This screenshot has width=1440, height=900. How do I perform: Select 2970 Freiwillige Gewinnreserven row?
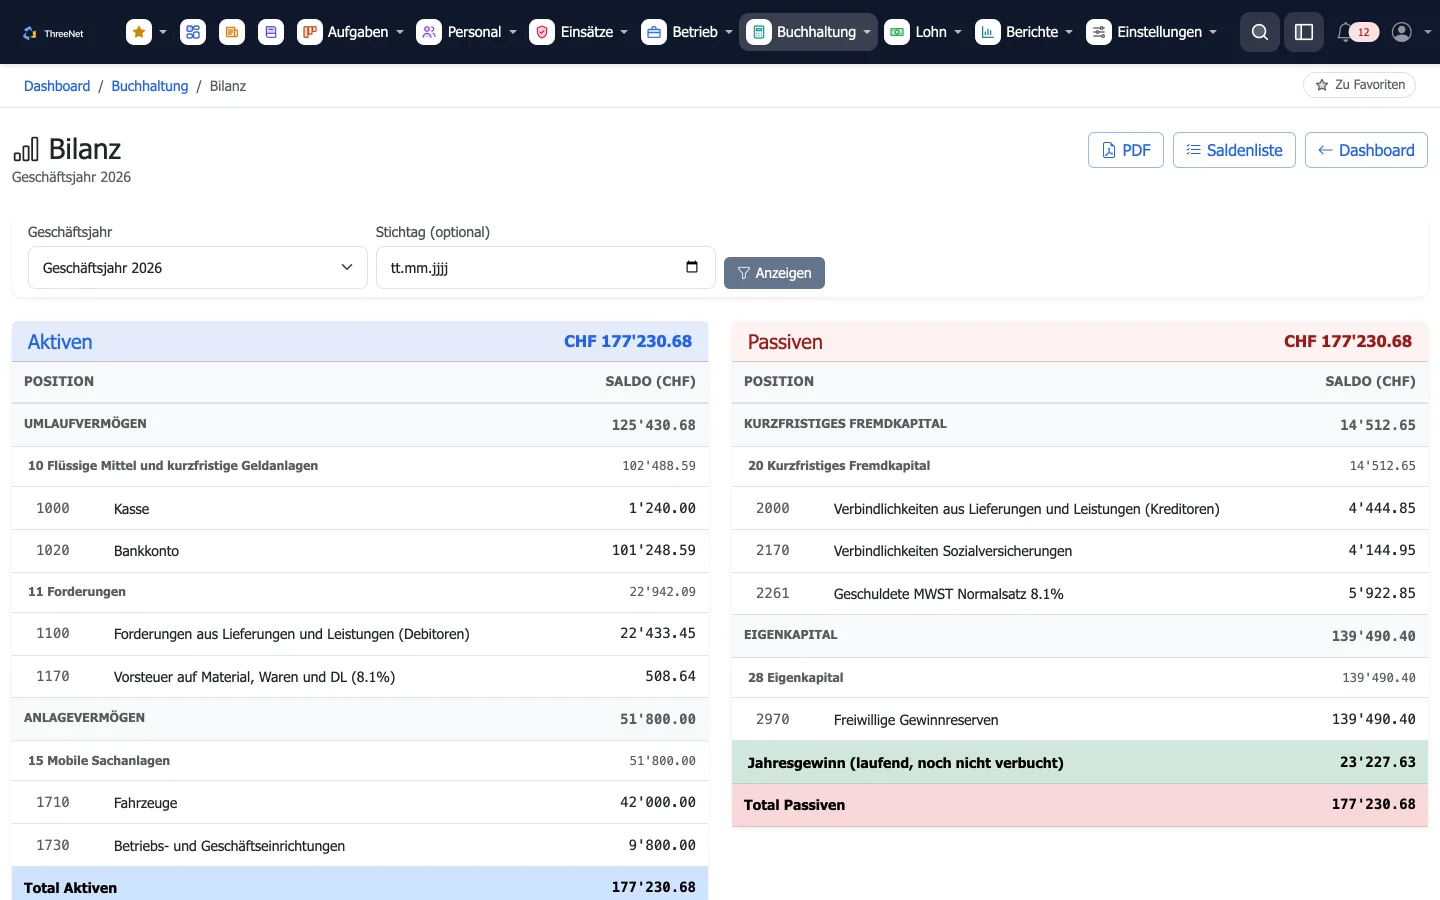pos(1080,719)
